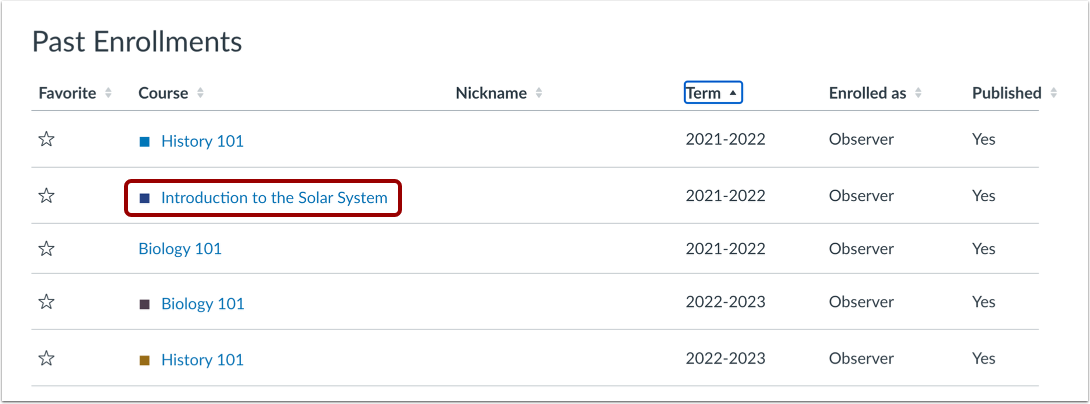Sort by Nickname column arrows
The image size is (1090, 404).
[539, 93]
